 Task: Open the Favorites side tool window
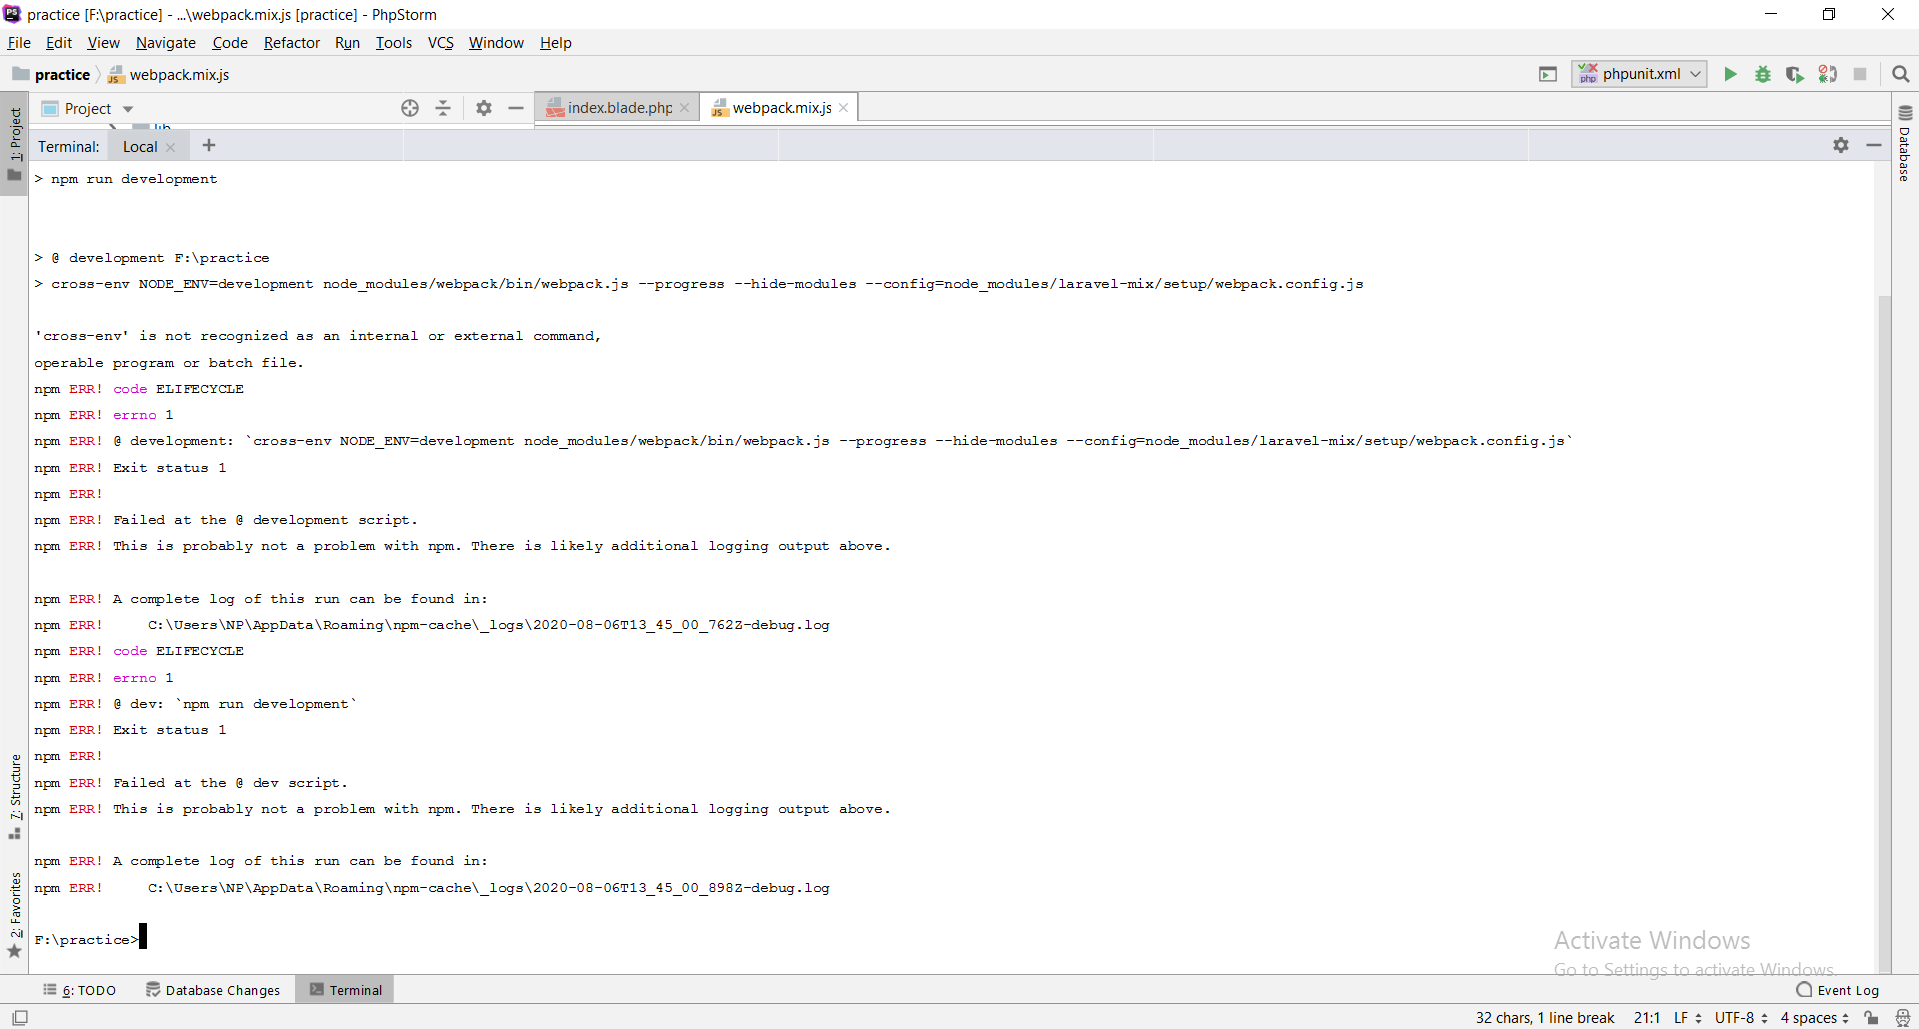click(x=15, y=914)
